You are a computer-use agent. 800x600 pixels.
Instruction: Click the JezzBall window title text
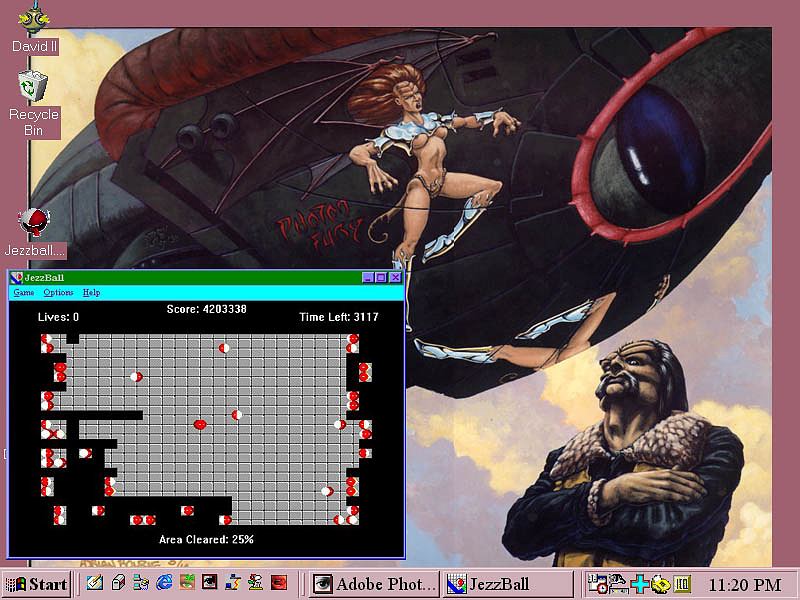pos(44,278)
